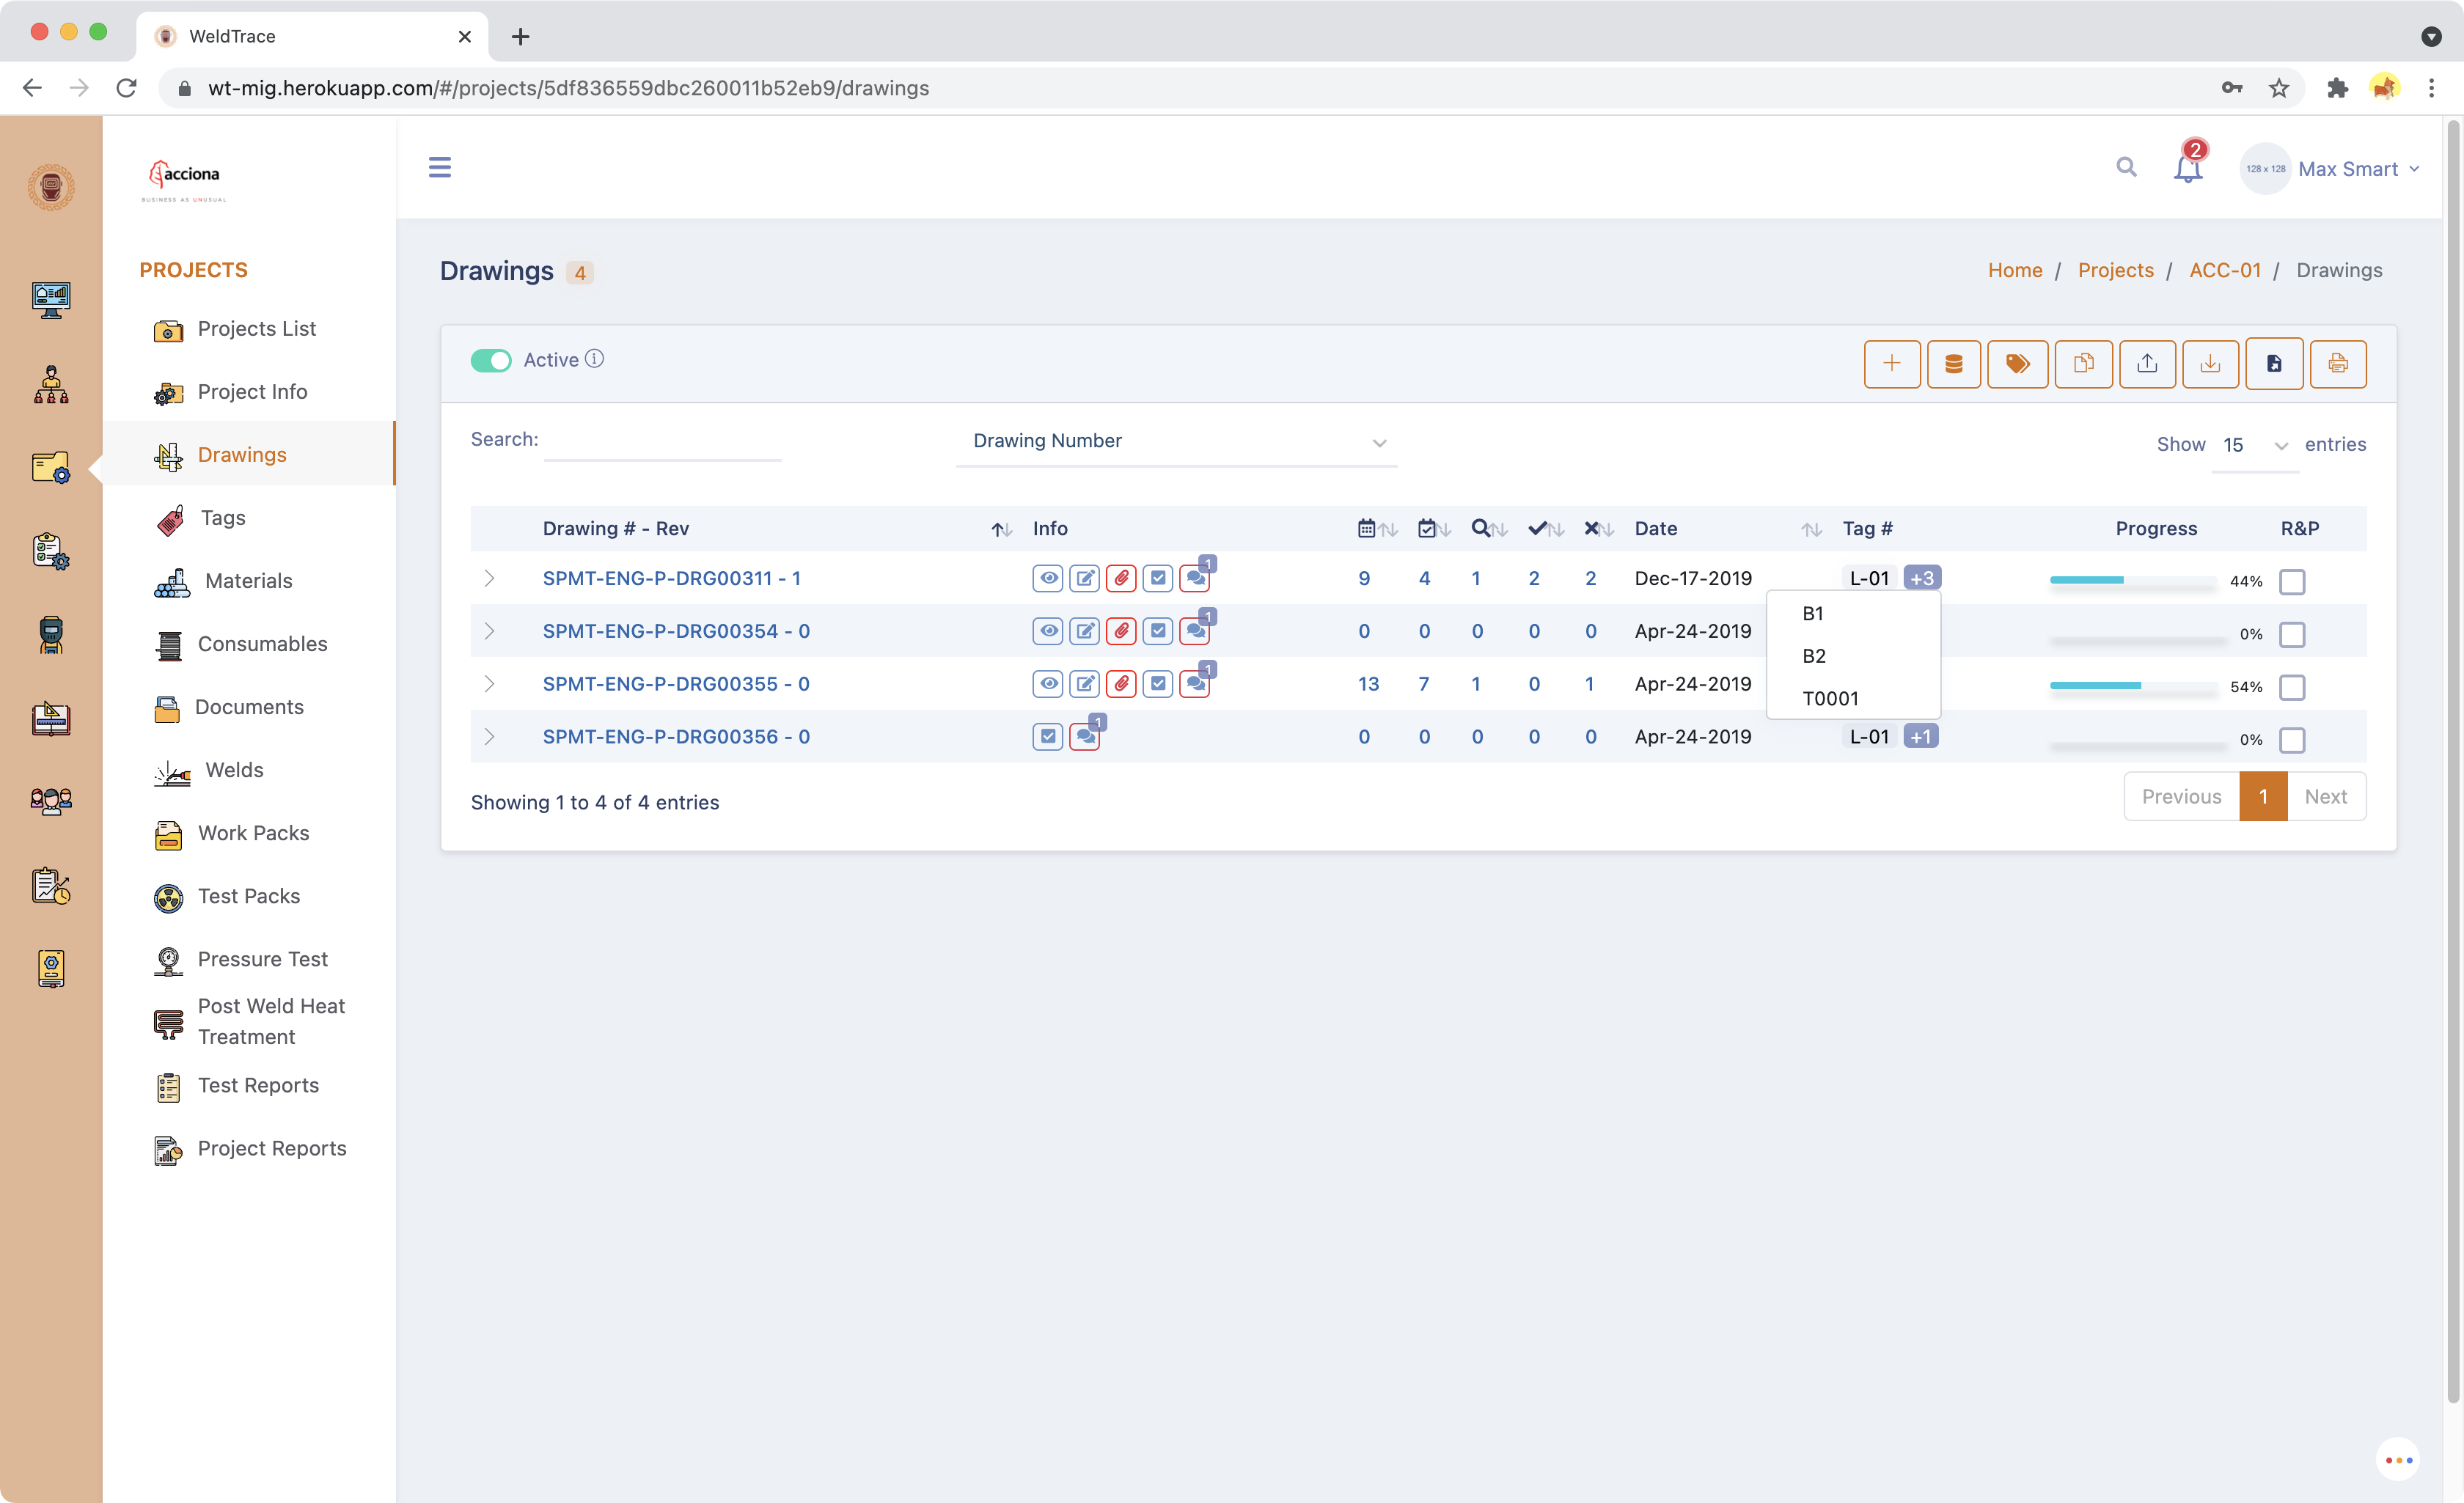Click the add drawing plus button

[1891, 363]
